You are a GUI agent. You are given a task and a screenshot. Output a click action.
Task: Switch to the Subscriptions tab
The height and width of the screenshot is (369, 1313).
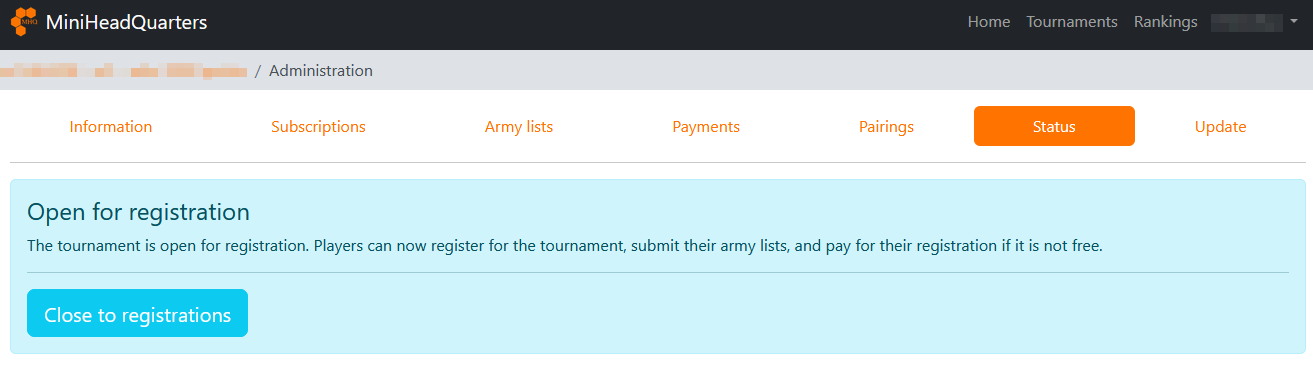point(318,127)
